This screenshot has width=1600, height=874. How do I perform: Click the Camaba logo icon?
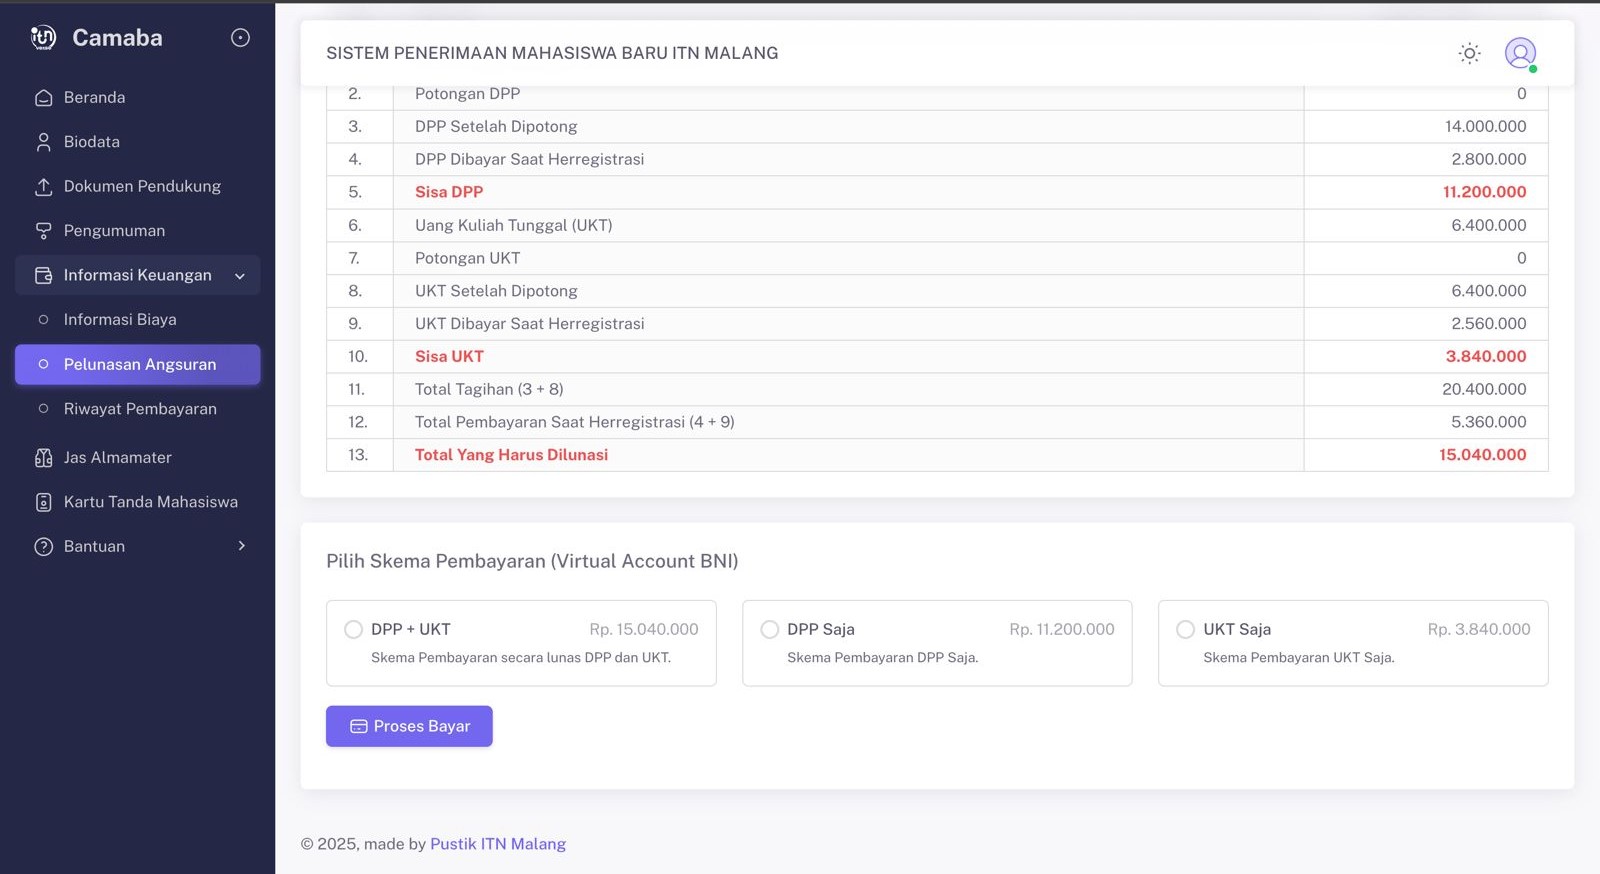[43, 38]
